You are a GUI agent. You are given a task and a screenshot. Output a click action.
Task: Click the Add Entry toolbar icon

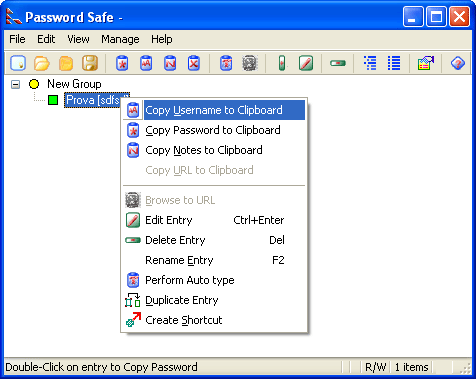(282, 63)
